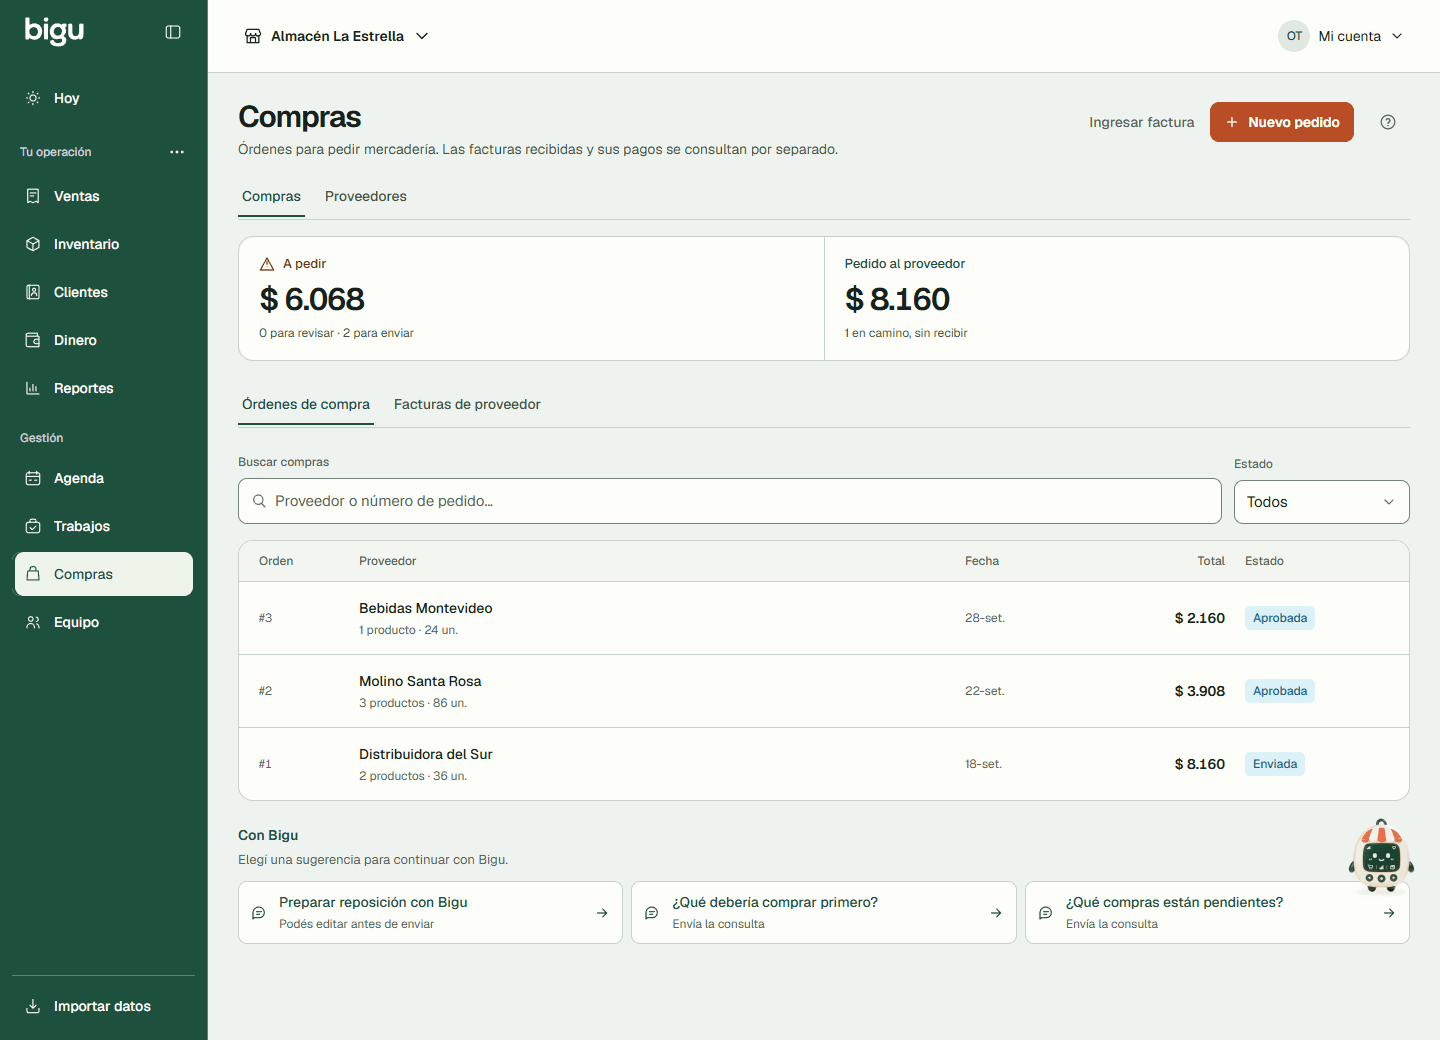This screenshot has height=1040, width=1440.
Task: Click the OT account avatar
Action: pos(1294,36)
